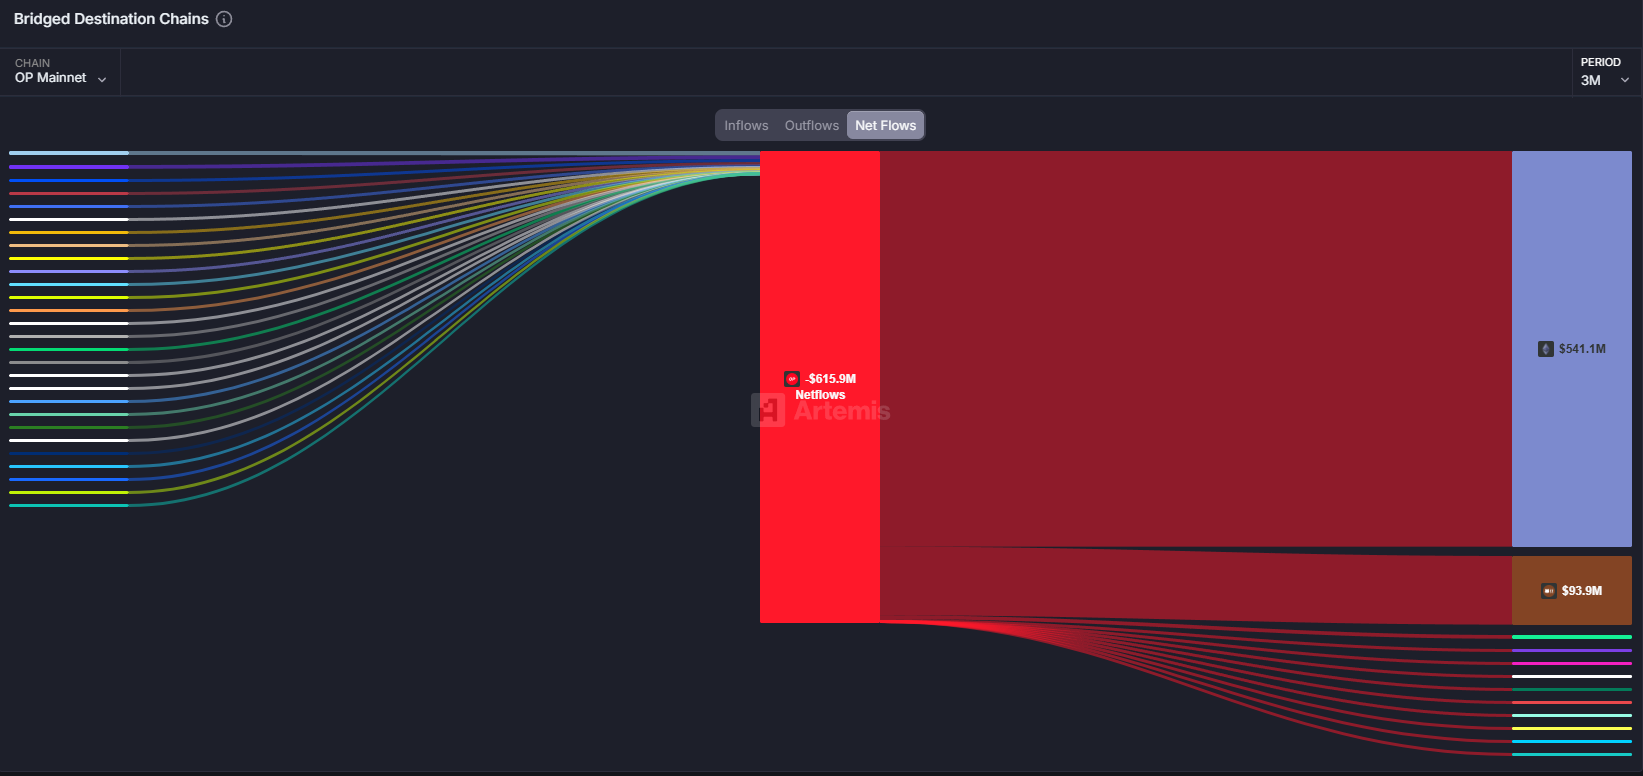Image resolution: width=1643 pixels, height=776 pixels.
Task: Click the Ethereum icon next to $541.1M
Action: 1546,349
